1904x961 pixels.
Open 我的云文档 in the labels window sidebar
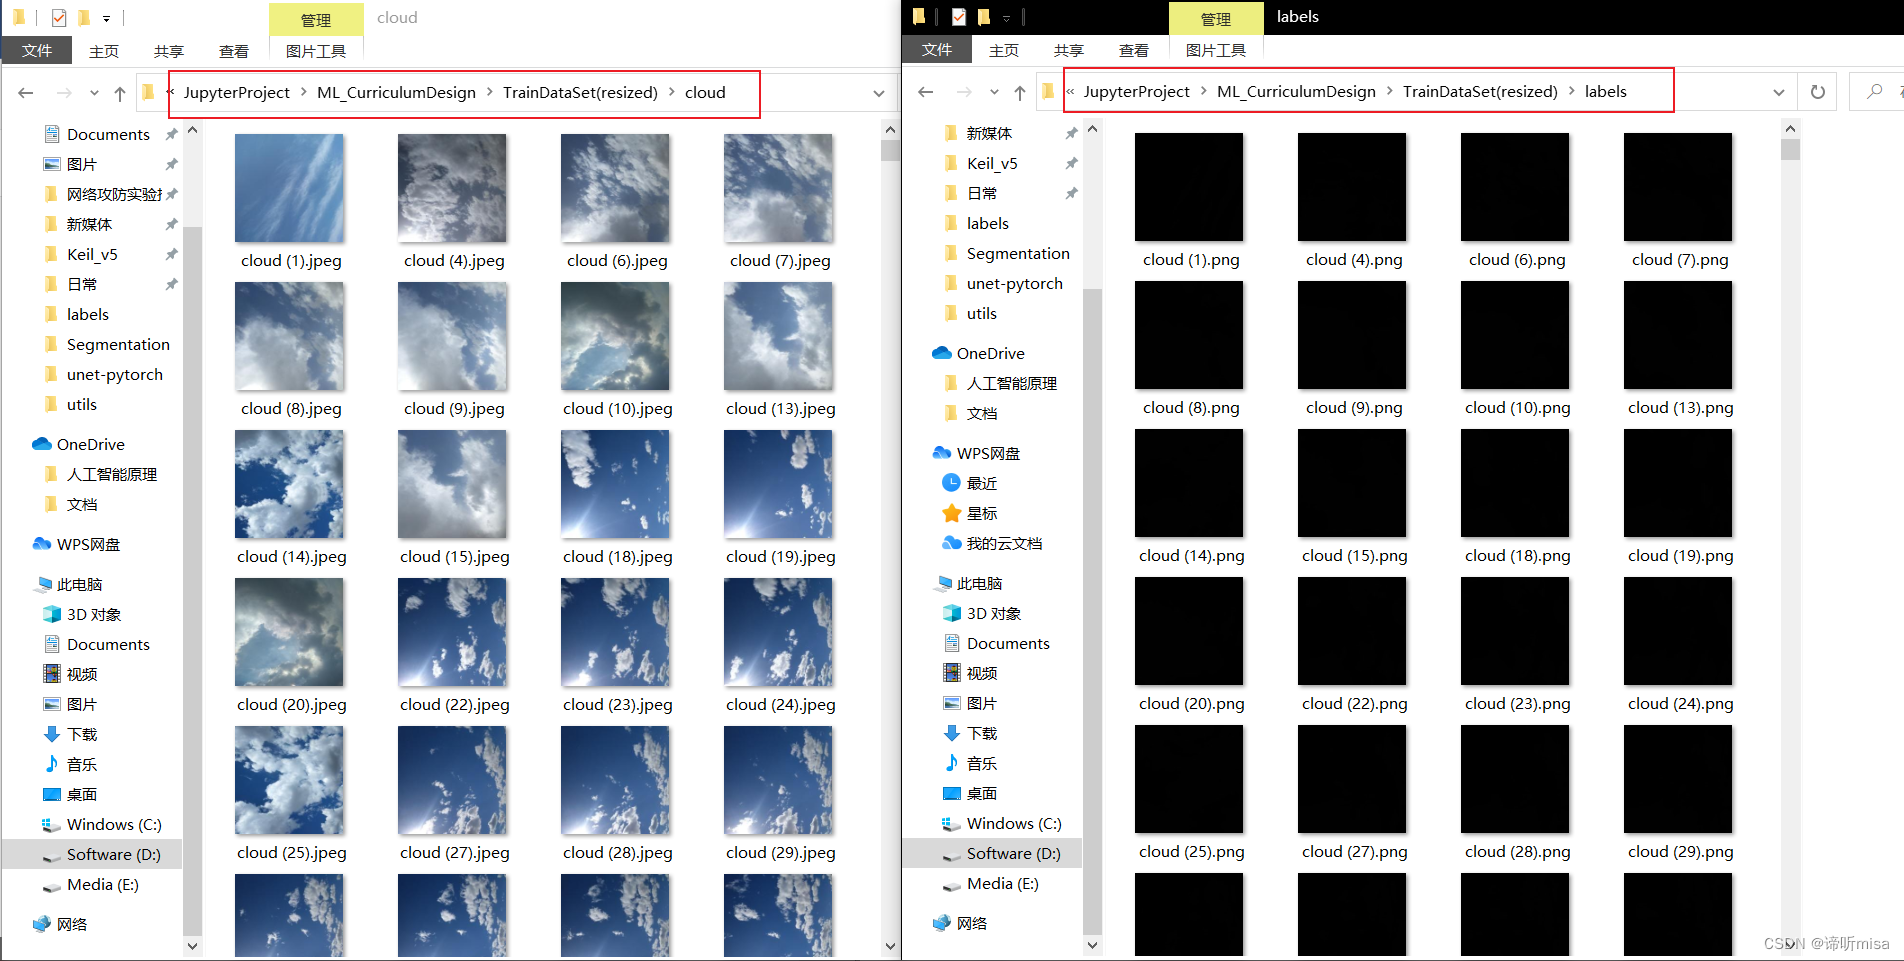click(x=992, y=543)
